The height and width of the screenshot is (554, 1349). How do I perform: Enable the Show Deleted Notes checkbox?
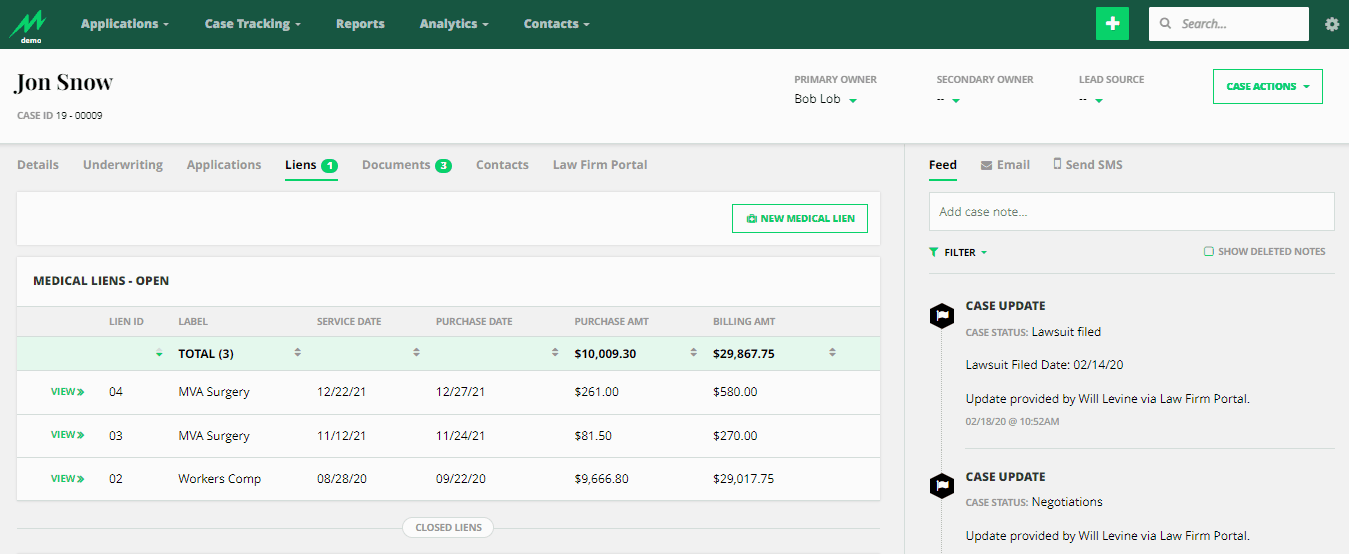(x=1209, y=252)
